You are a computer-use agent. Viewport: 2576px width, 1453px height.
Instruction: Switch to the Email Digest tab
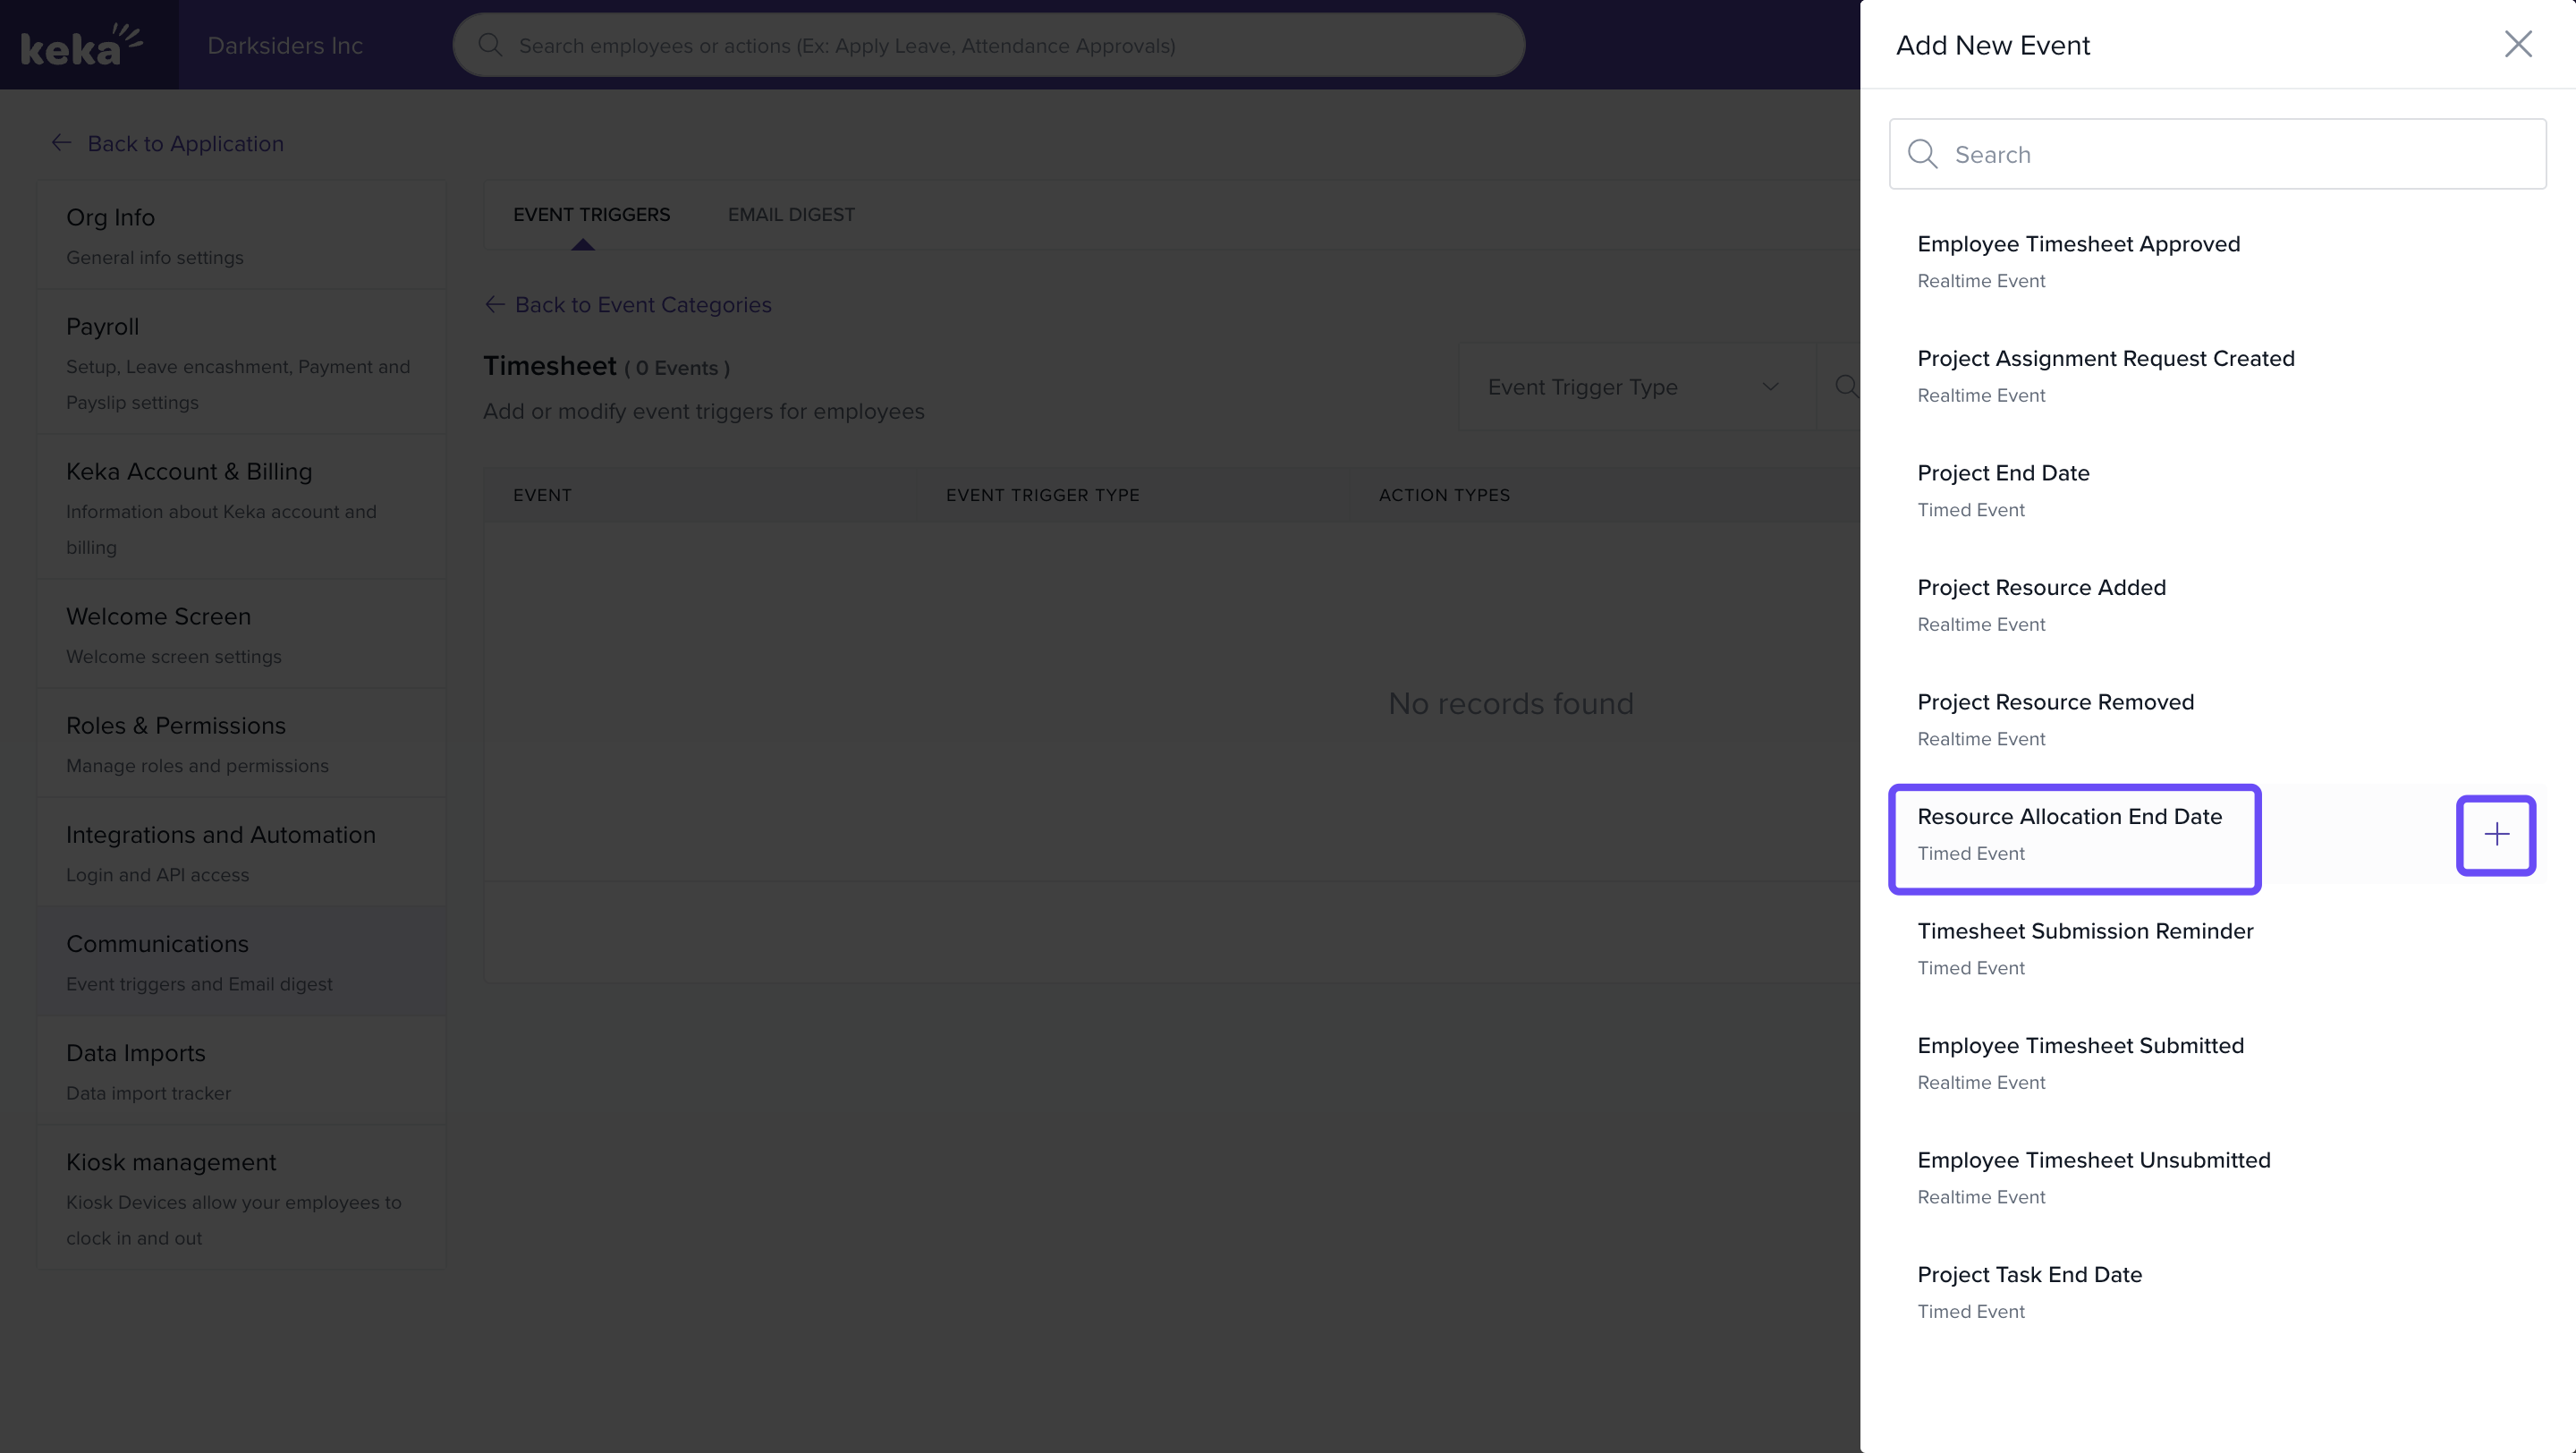click(790, 215)
